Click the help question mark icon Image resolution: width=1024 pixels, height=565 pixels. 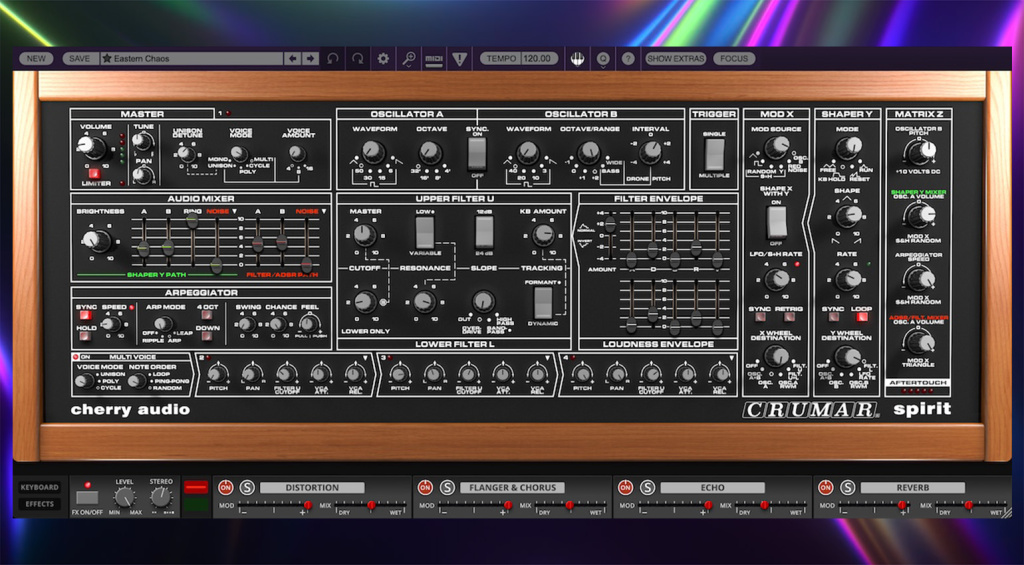[x=628, y=59]
